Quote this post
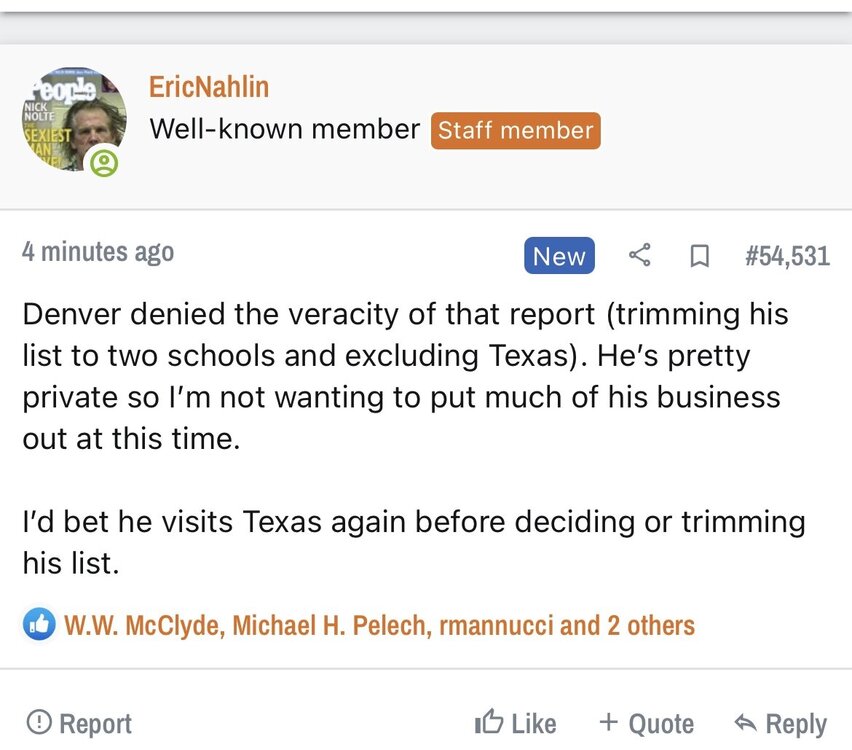852x750 pixels. [646, 723]
